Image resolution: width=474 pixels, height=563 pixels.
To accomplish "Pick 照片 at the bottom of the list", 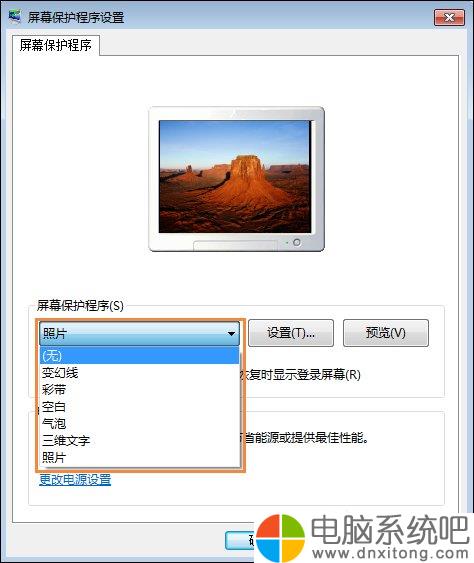I will [x=139, y=457].
